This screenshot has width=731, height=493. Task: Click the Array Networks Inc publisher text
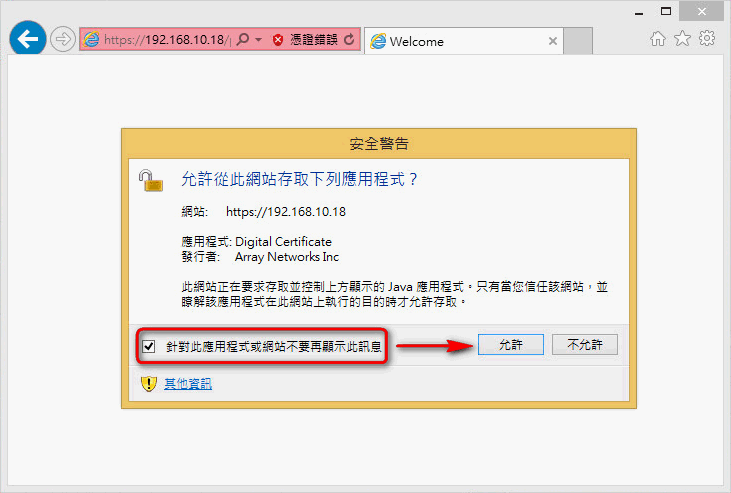click(x=287, y=257)
